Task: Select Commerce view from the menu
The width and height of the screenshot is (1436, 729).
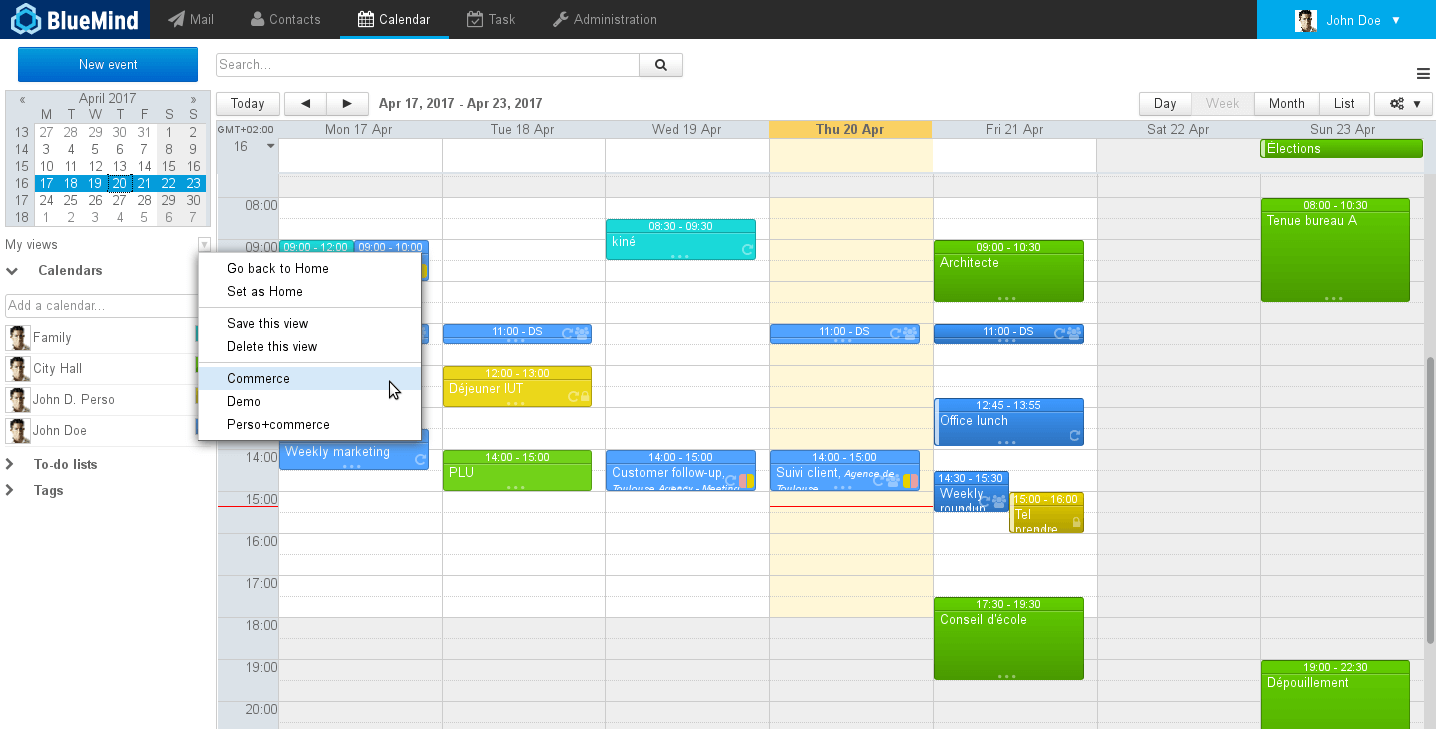Action: 258,379
